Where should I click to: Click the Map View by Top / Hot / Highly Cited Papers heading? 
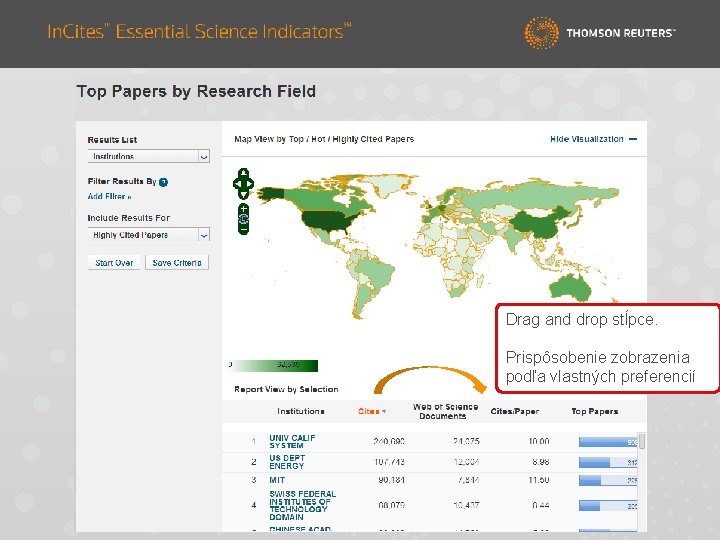pyautogui.click(x=324, y=139)
